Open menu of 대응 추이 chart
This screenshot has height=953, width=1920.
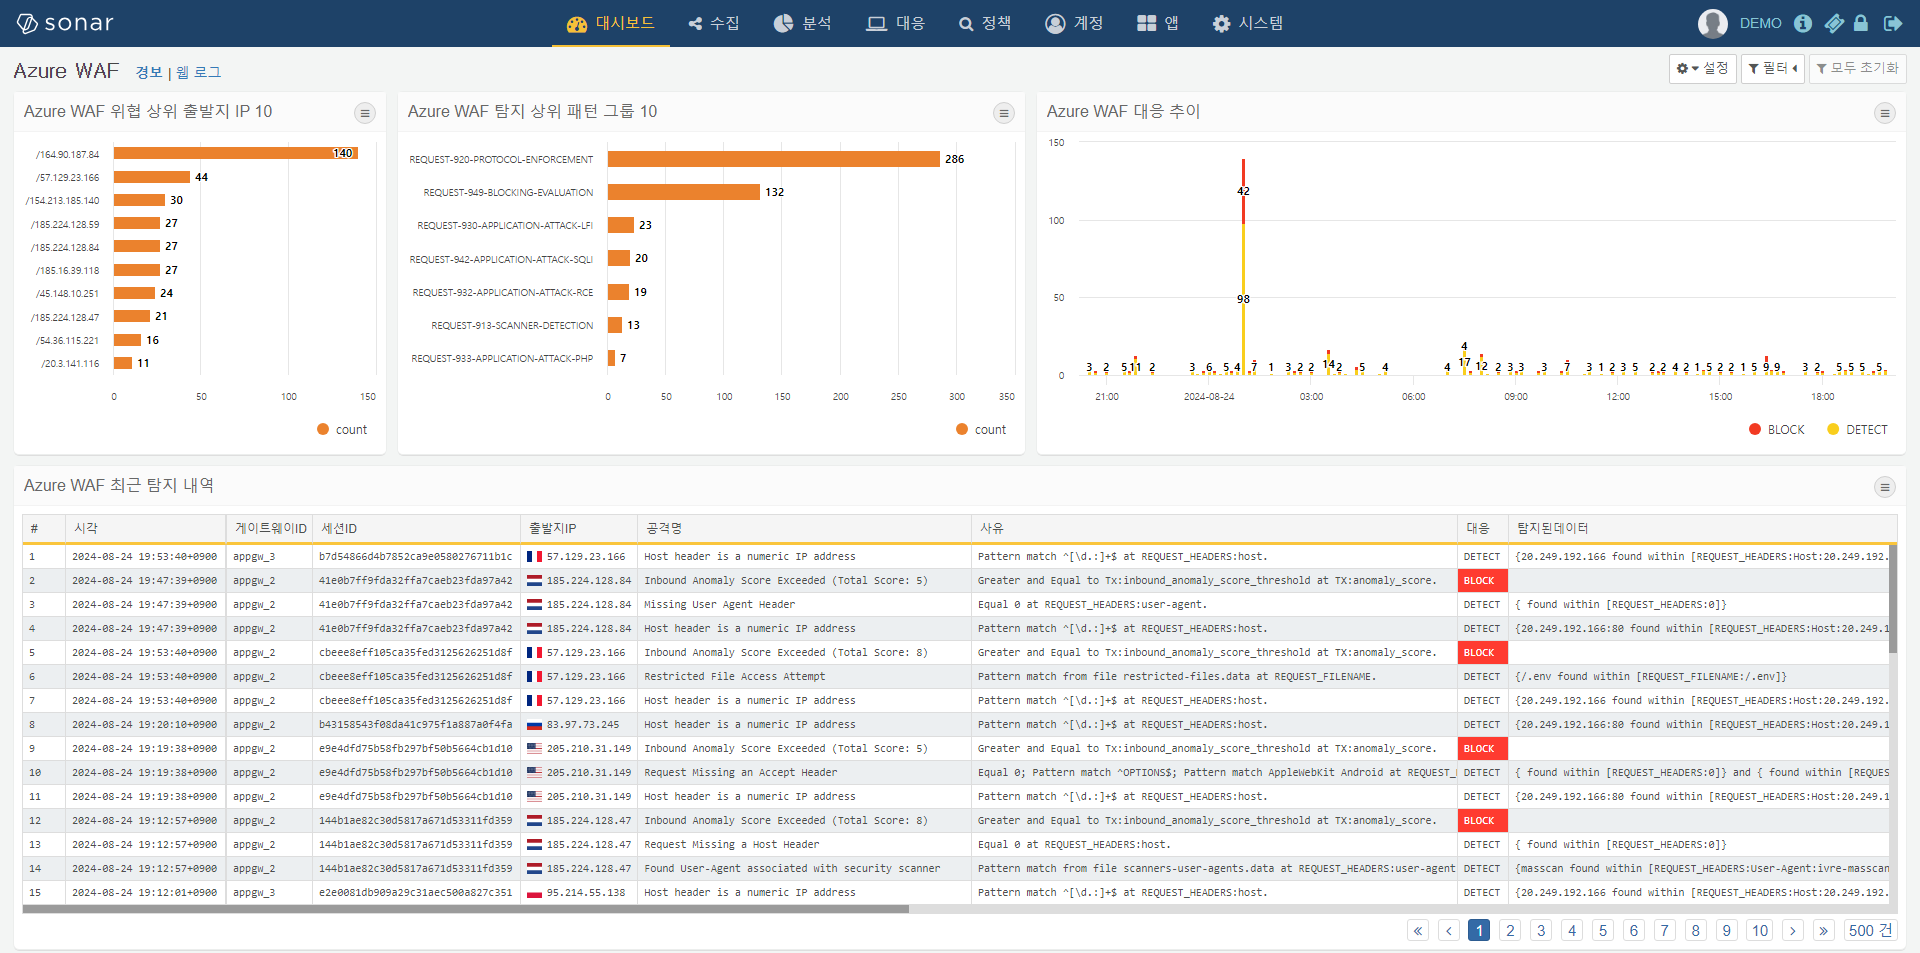click(x=1885, y=113)
